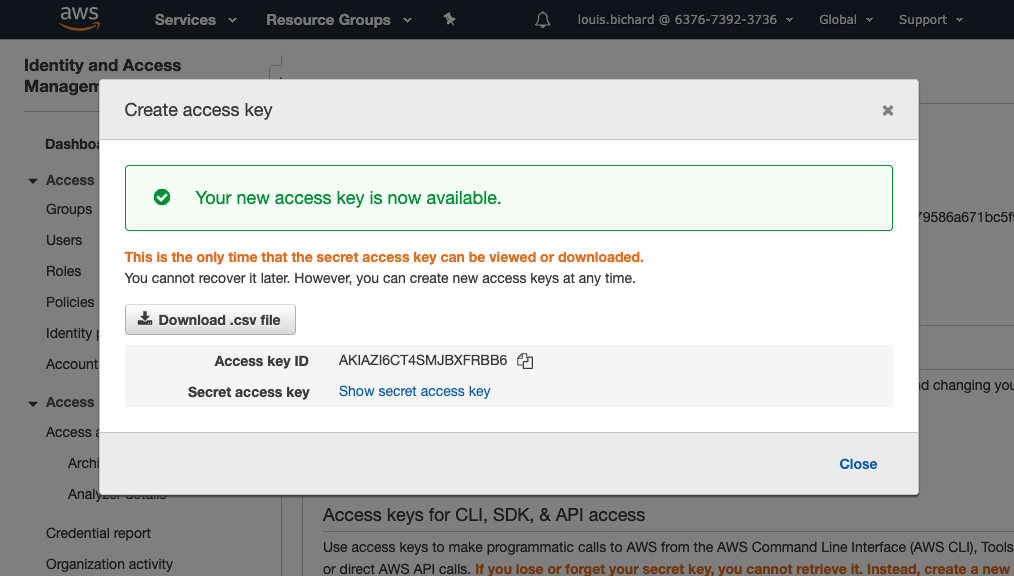Close the Create access key dialog
The height and width of the screenshot is (576, 1014).
(857, 464)
